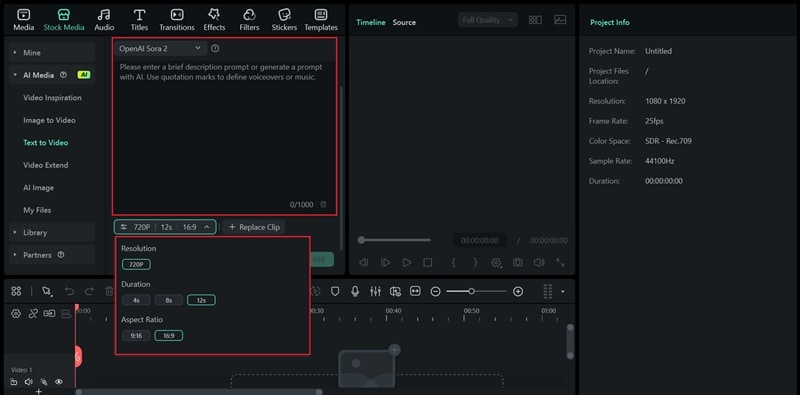Zoom in timeline with plus button

(518, 291)
